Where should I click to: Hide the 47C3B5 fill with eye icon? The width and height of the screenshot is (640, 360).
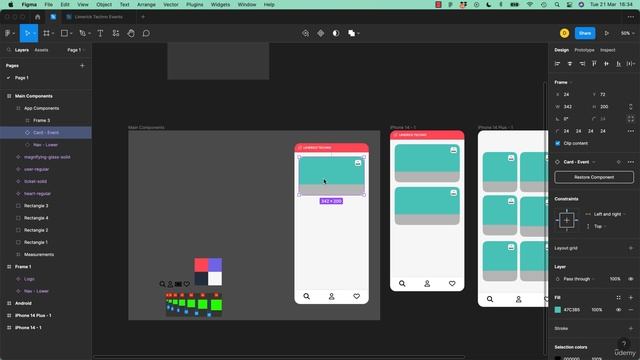[x=619, y=310]
